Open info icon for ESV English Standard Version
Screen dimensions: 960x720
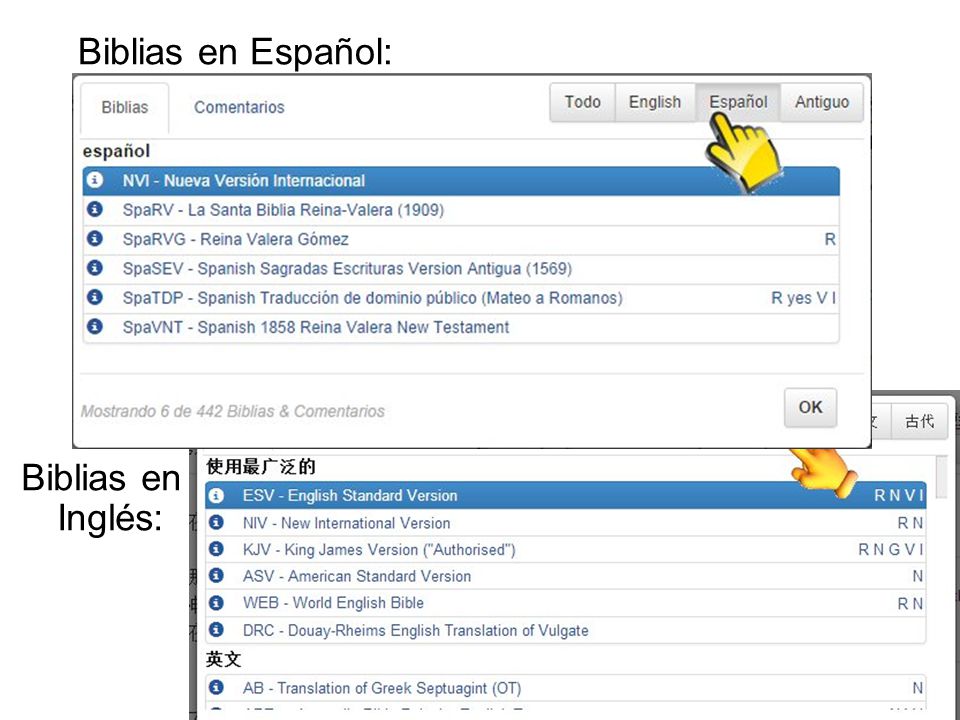(216, 495)
